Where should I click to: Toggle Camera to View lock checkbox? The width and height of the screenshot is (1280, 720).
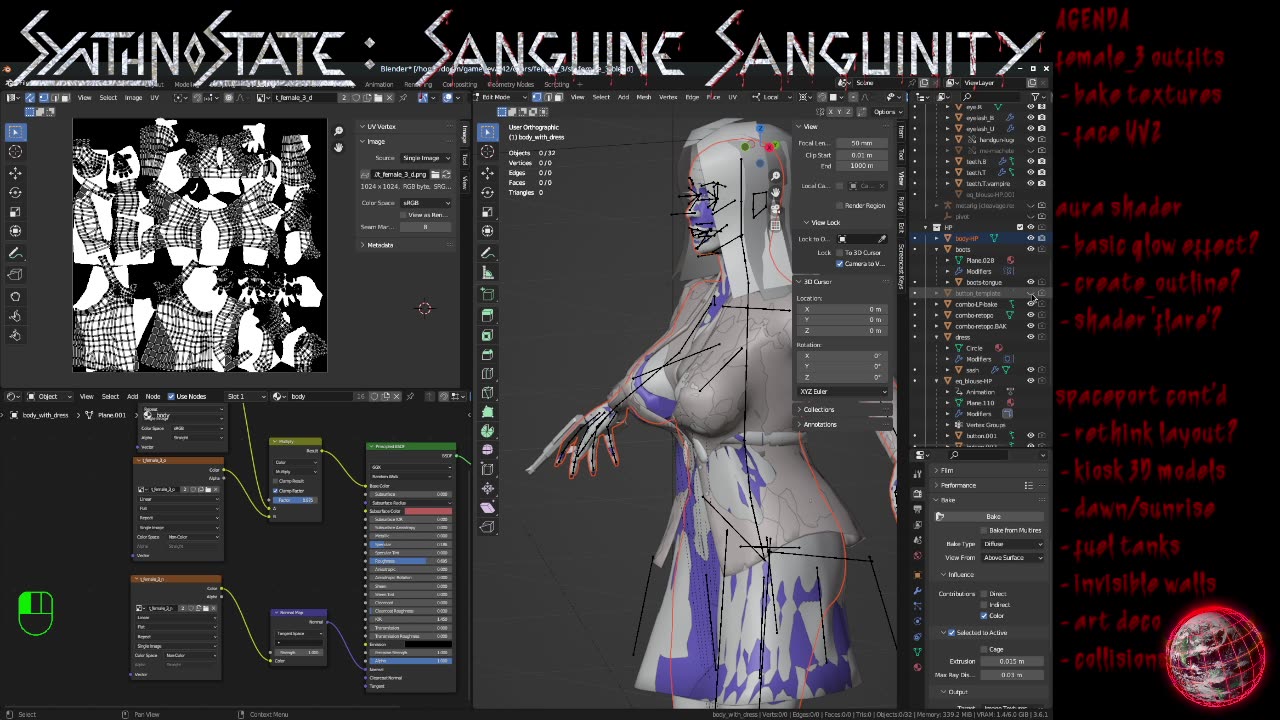click(x=840, y=263)
